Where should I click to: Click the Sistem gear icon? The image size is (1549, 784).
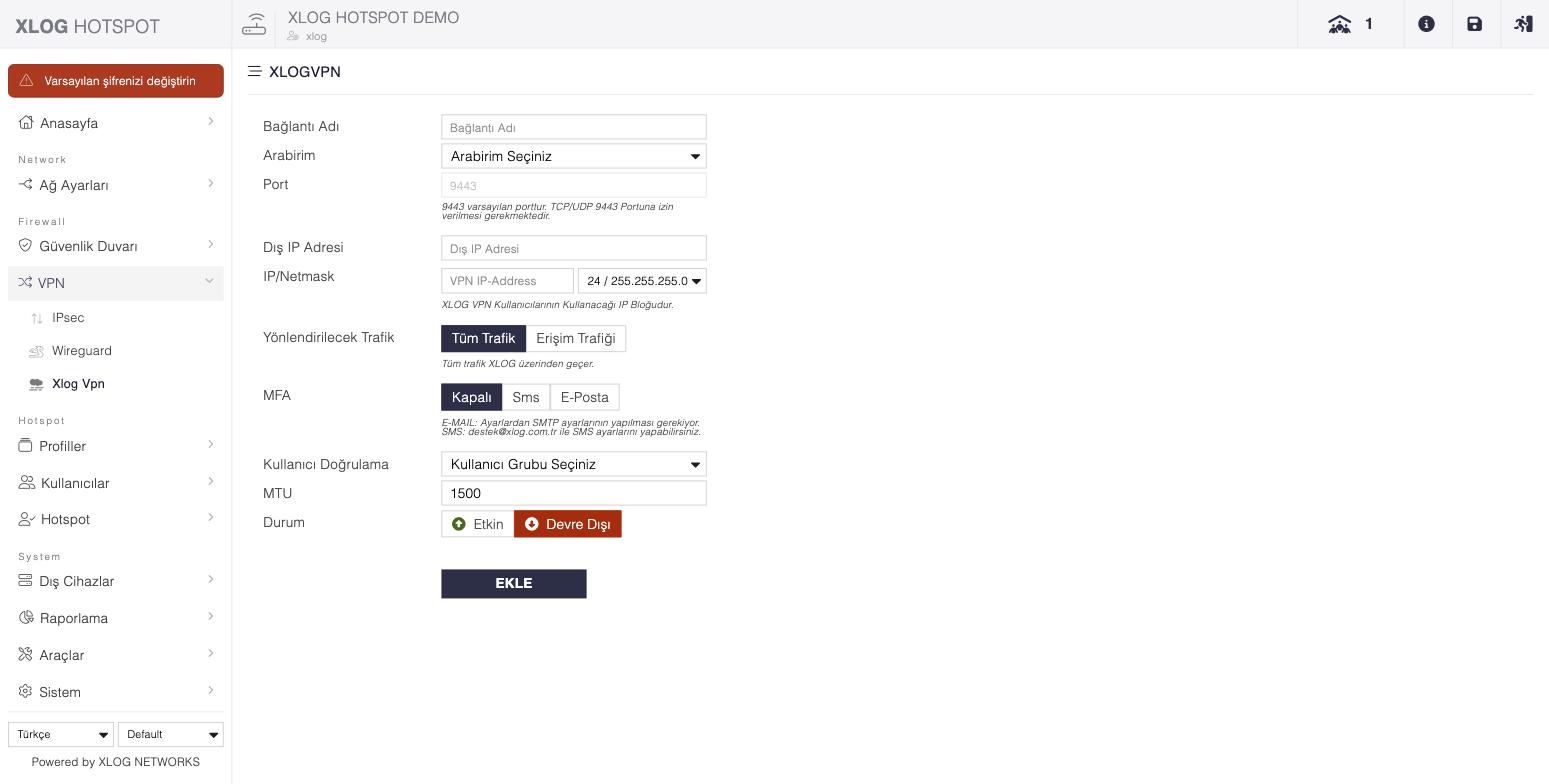coord(26,692)
